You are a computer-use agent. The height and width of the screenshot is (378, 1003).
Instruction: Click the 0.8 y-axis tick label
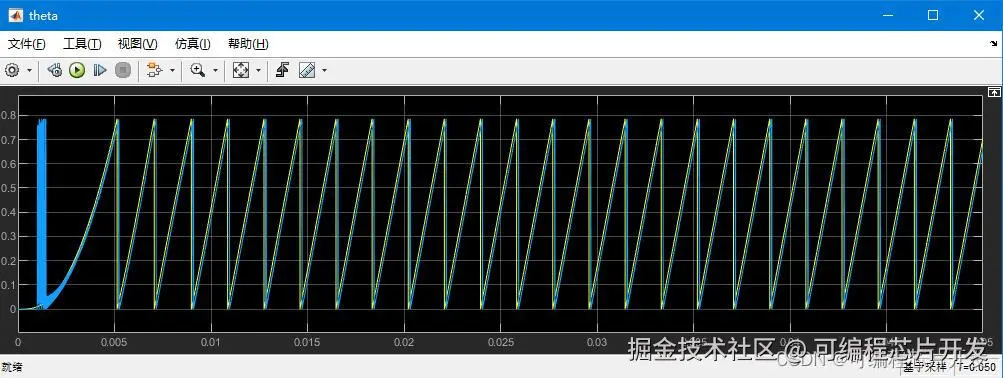click(8, 116)
